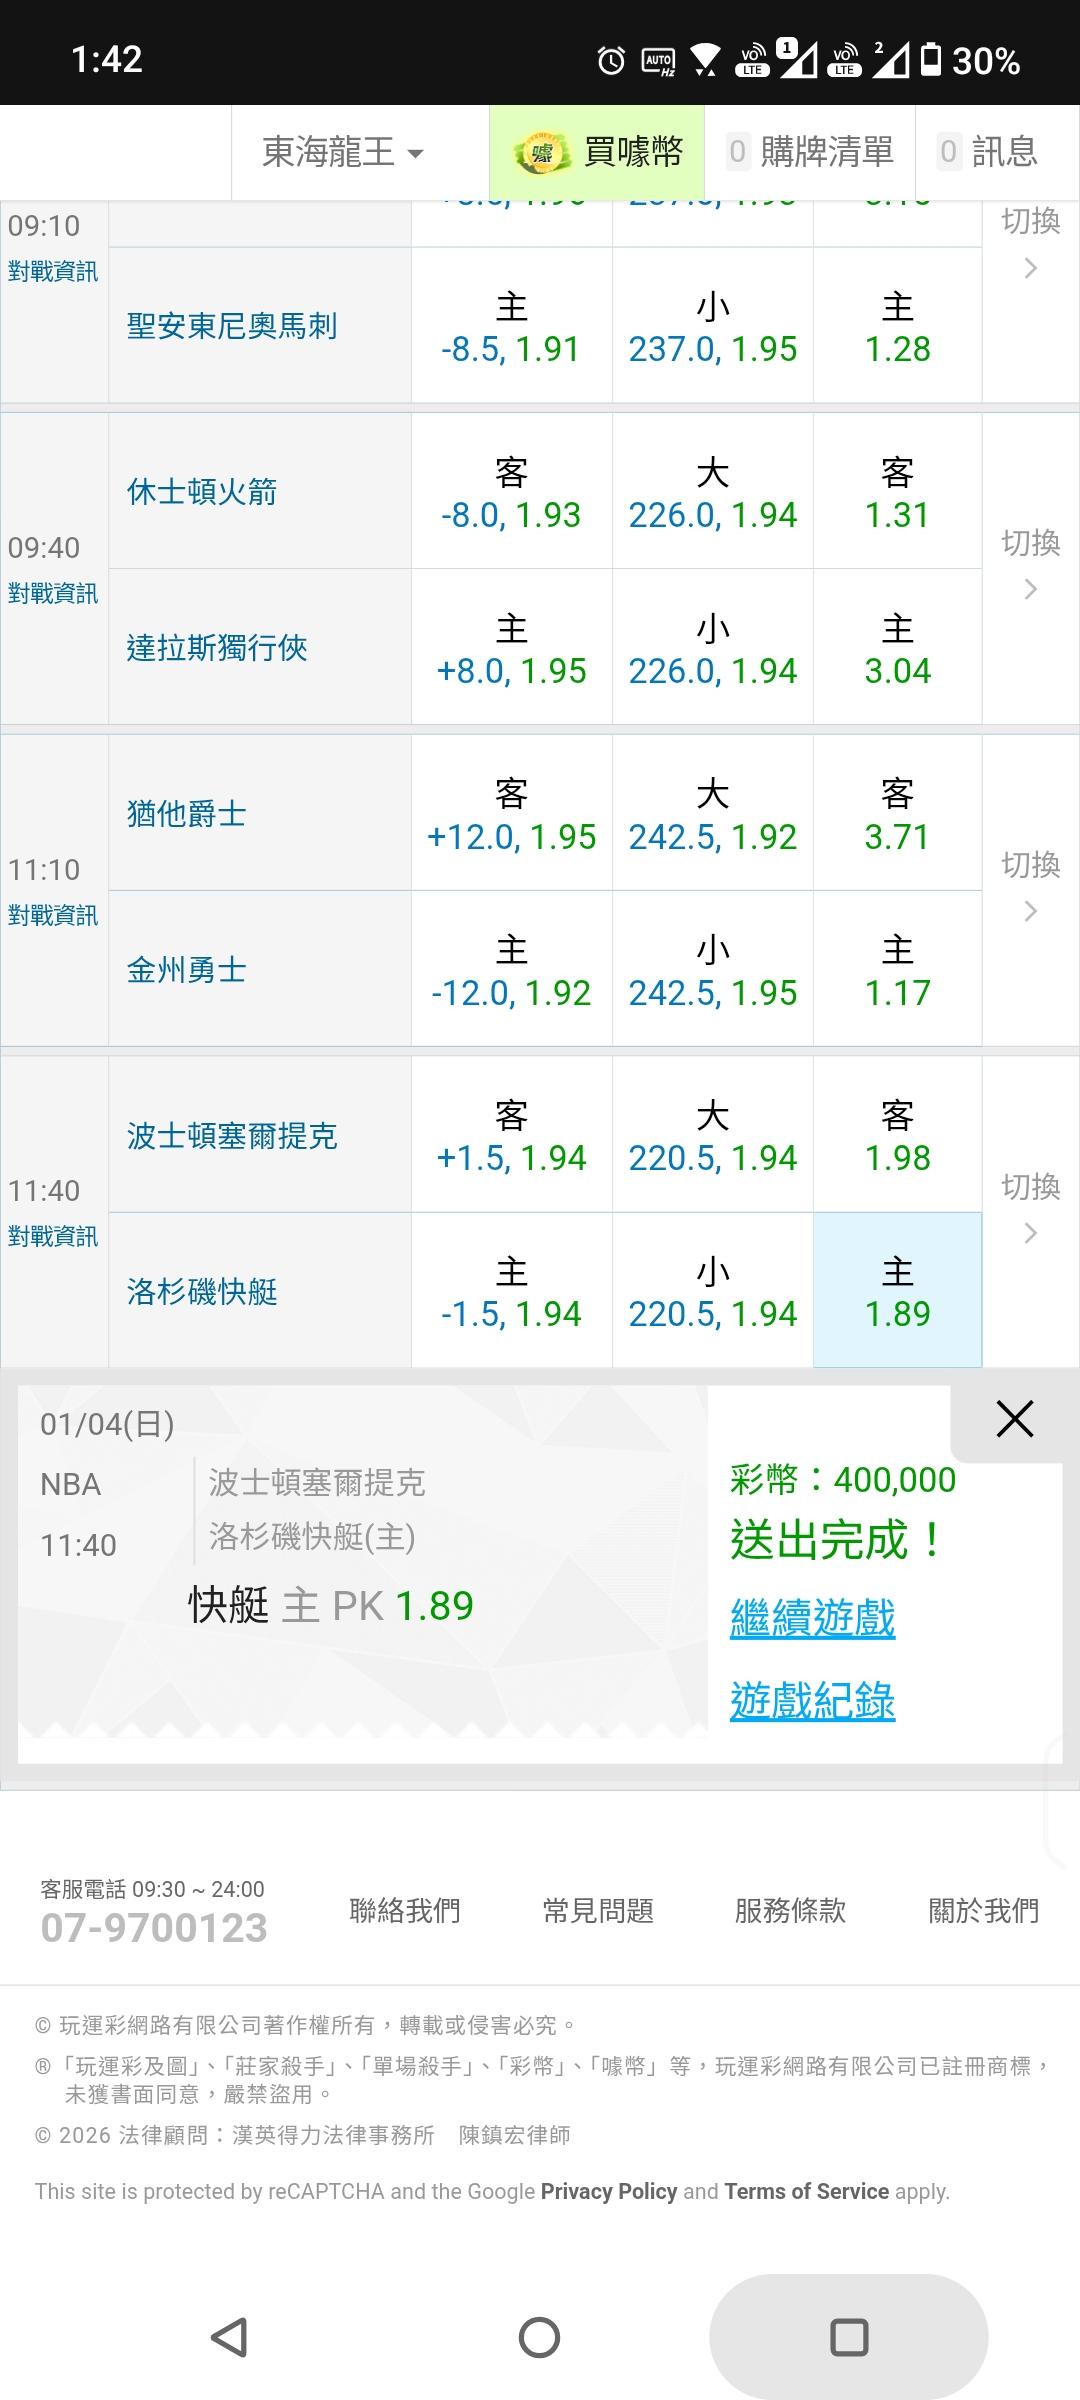
Task: Click the 繼續遊戲 link
Action: (x=812, y=1618)
